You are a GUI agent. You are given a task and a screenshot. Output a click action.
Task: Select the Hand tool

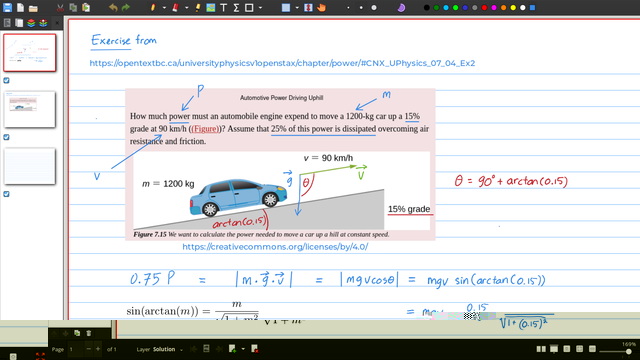321,7
